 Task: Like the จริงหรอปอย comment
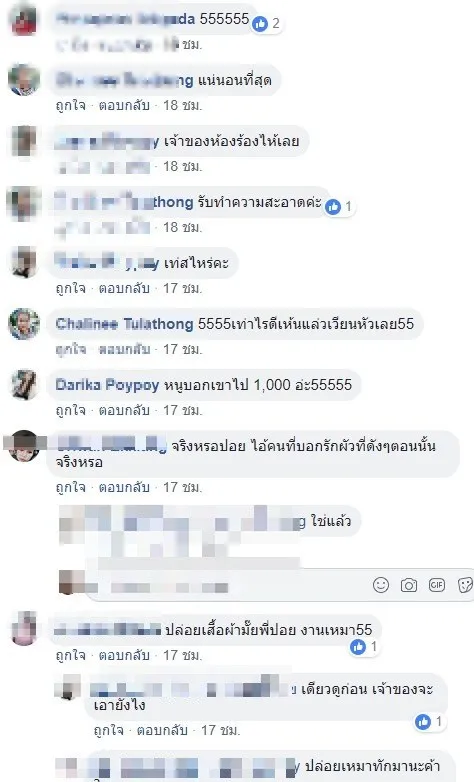pyautogui.click(x=70, y=487)
